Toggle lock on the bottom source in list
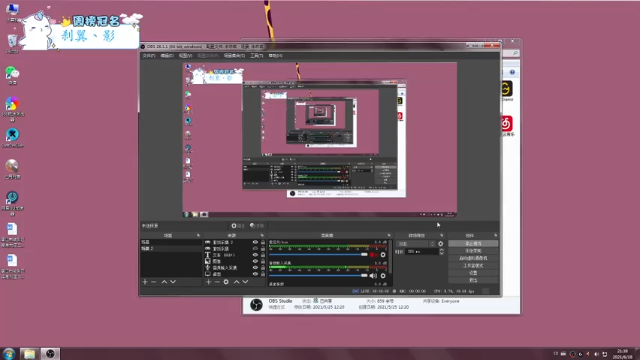The image size is (640, 360). (263, 274)
